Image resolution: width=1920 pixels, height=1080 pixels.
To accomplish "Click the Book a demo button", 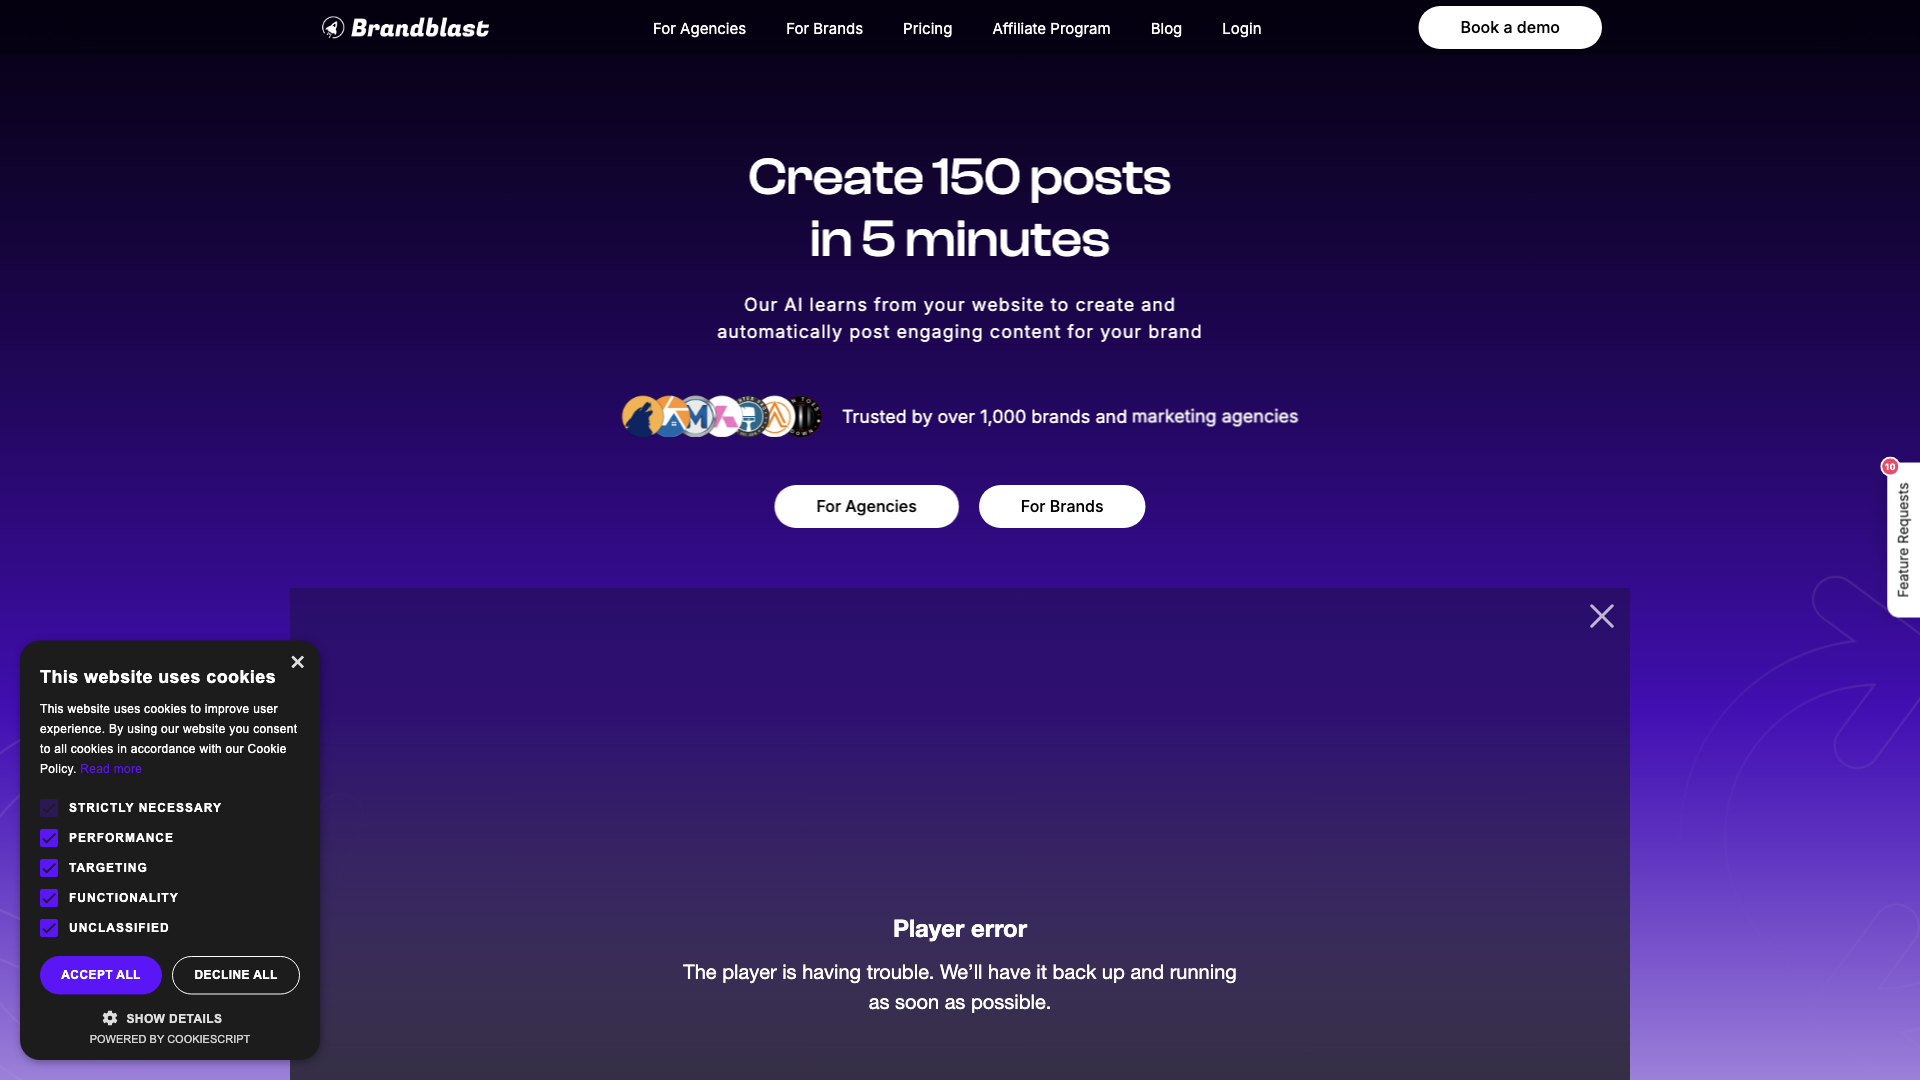I will coord(1509,26).
